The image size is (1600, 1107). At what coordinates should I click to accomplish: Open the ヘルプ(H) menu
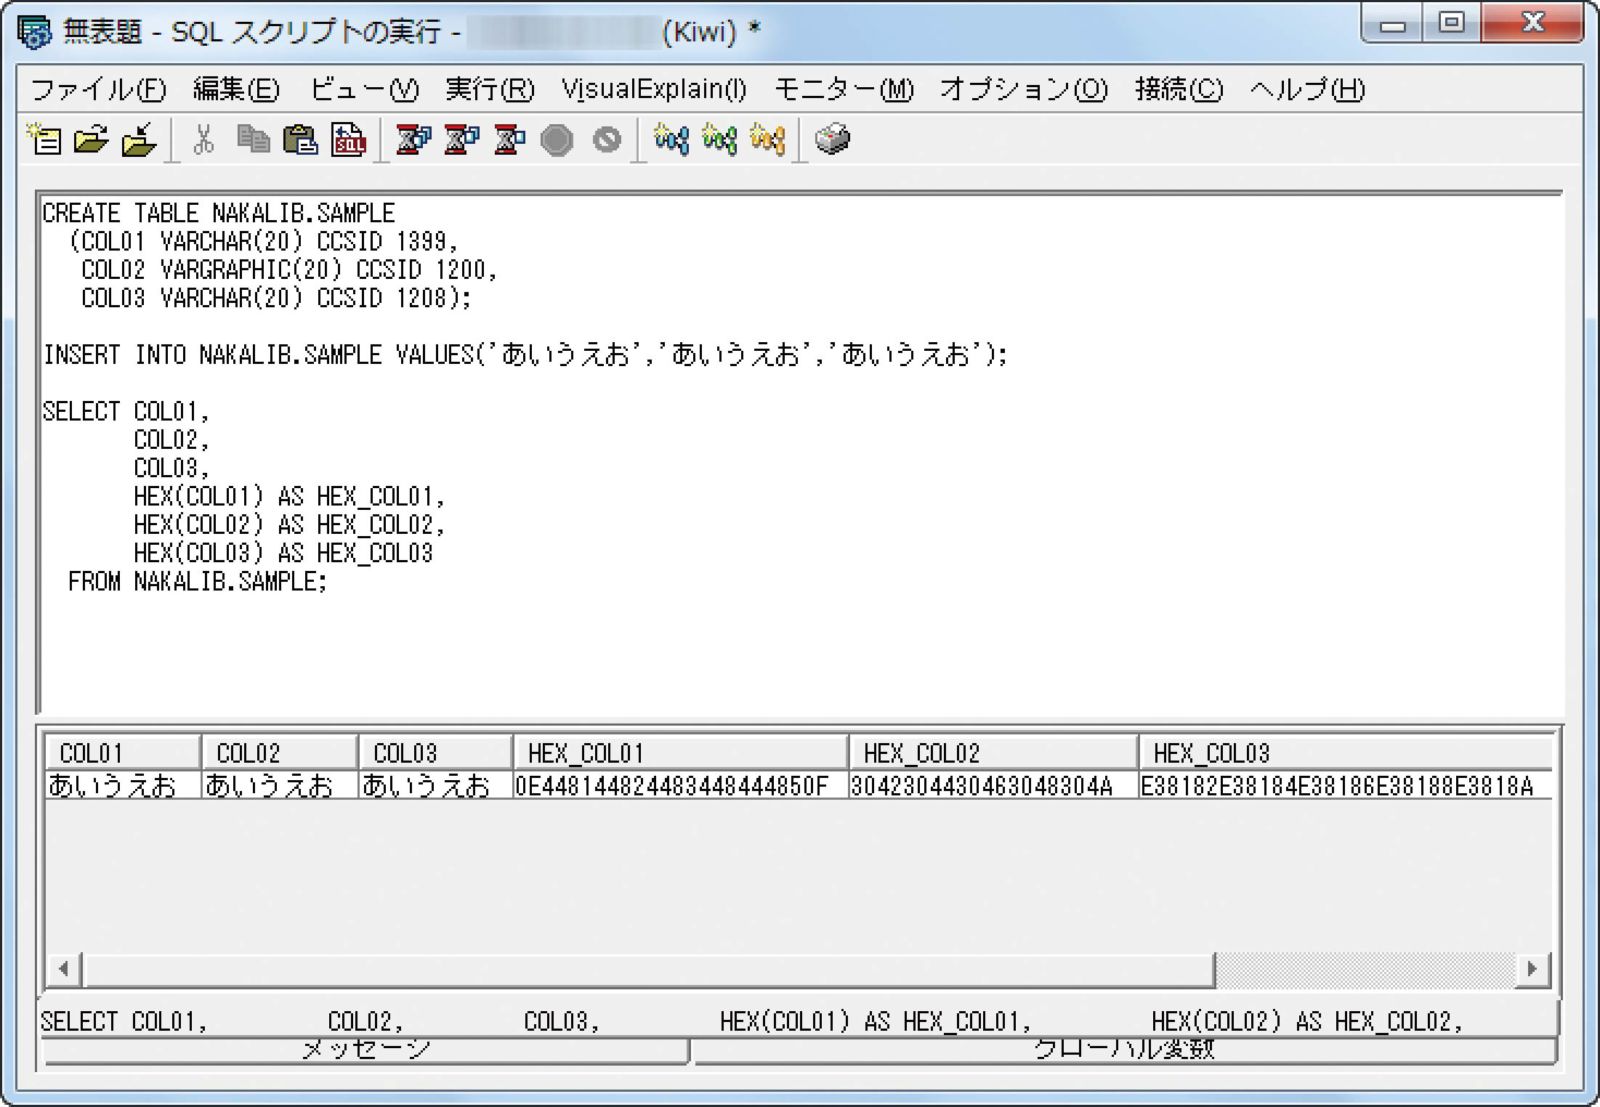[1307, 90]
